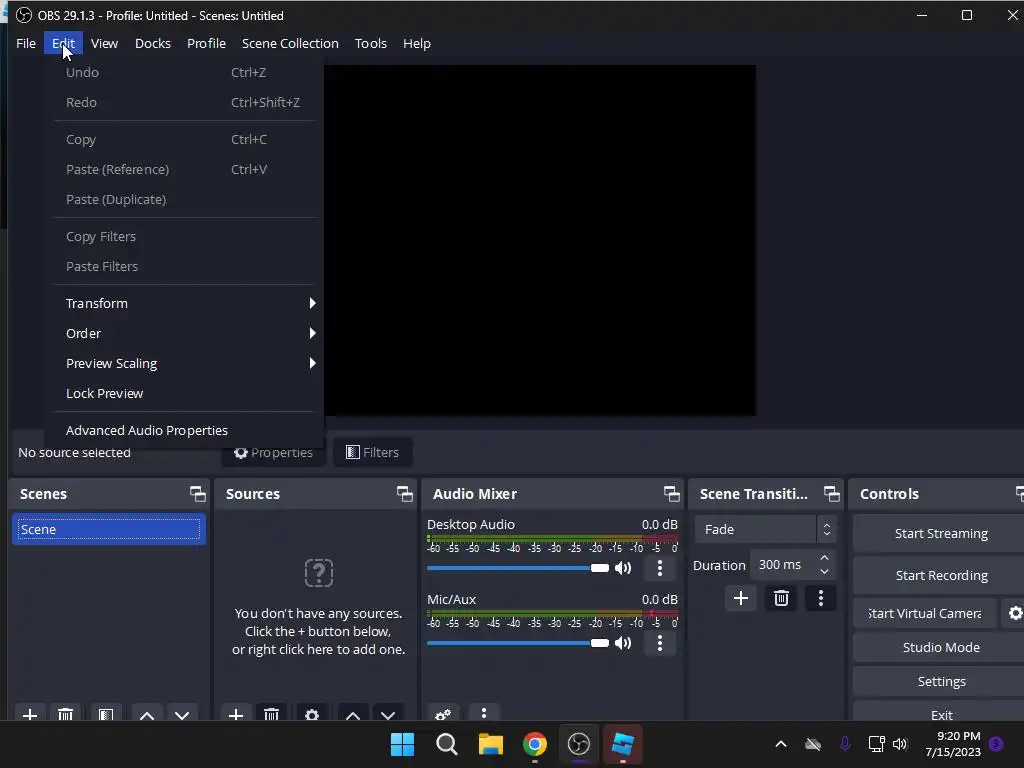The image size is (1024, 768).
Task: Move the source up
Action: point(353,714)
